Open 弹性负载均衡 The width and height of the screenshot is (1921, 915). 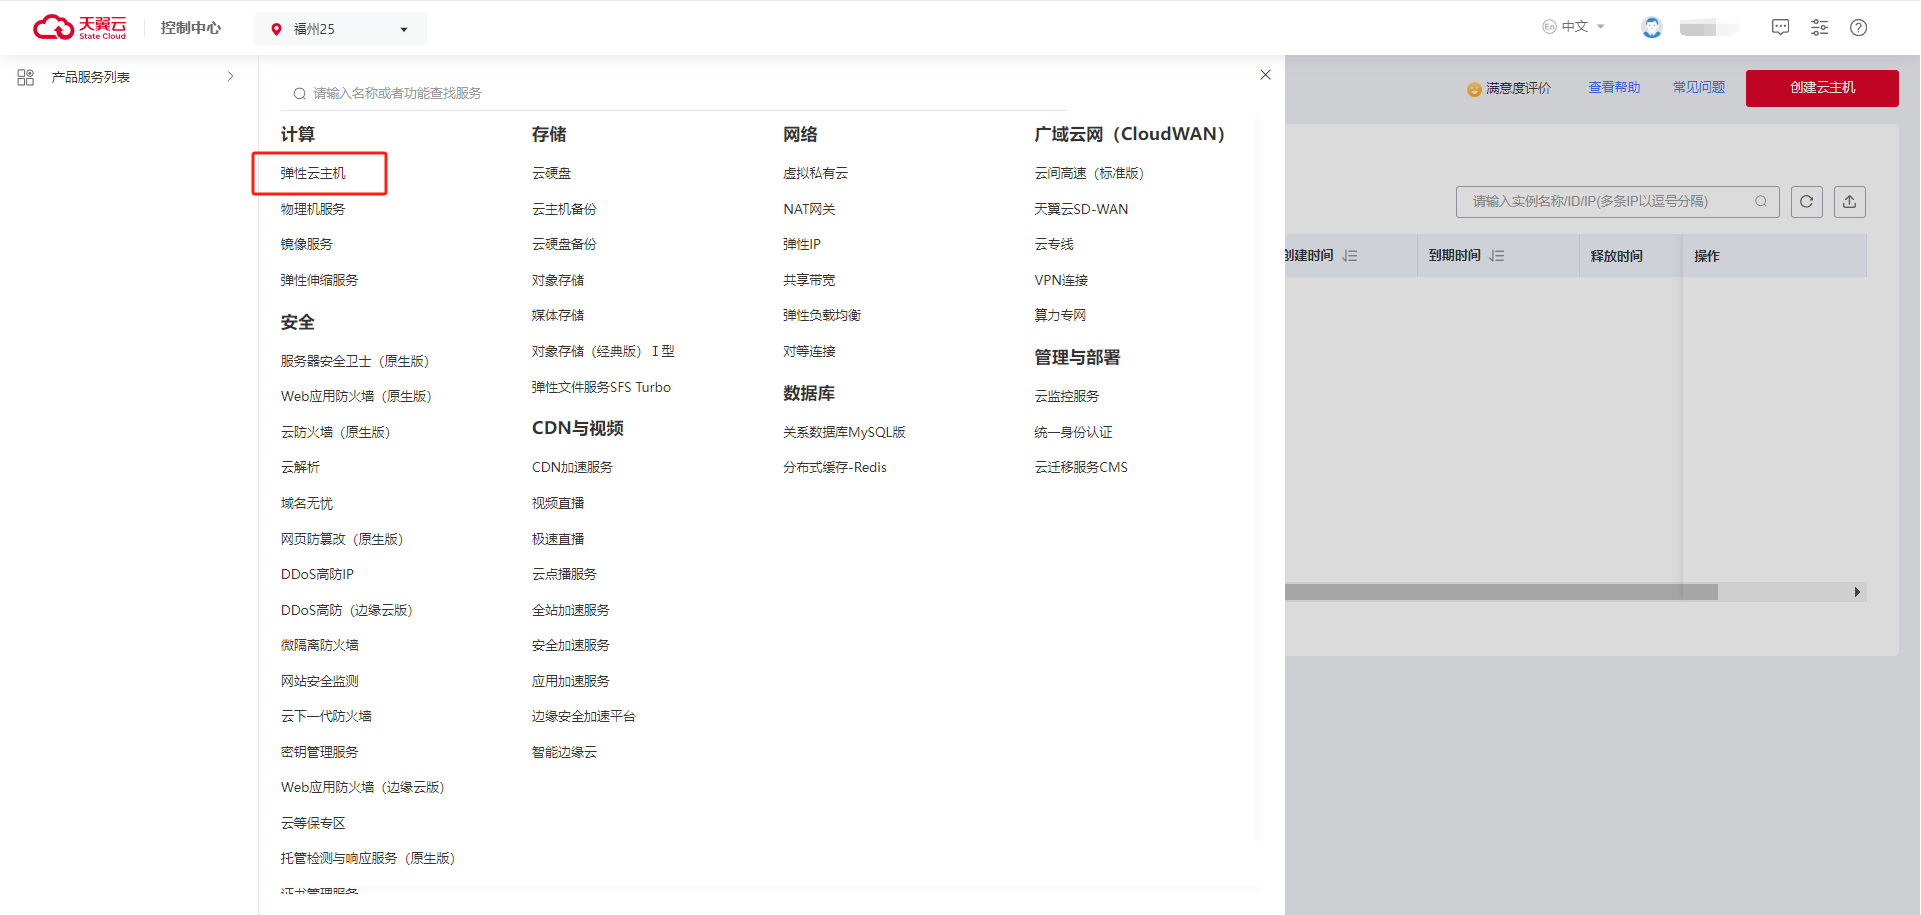click(x=822, y=315)
